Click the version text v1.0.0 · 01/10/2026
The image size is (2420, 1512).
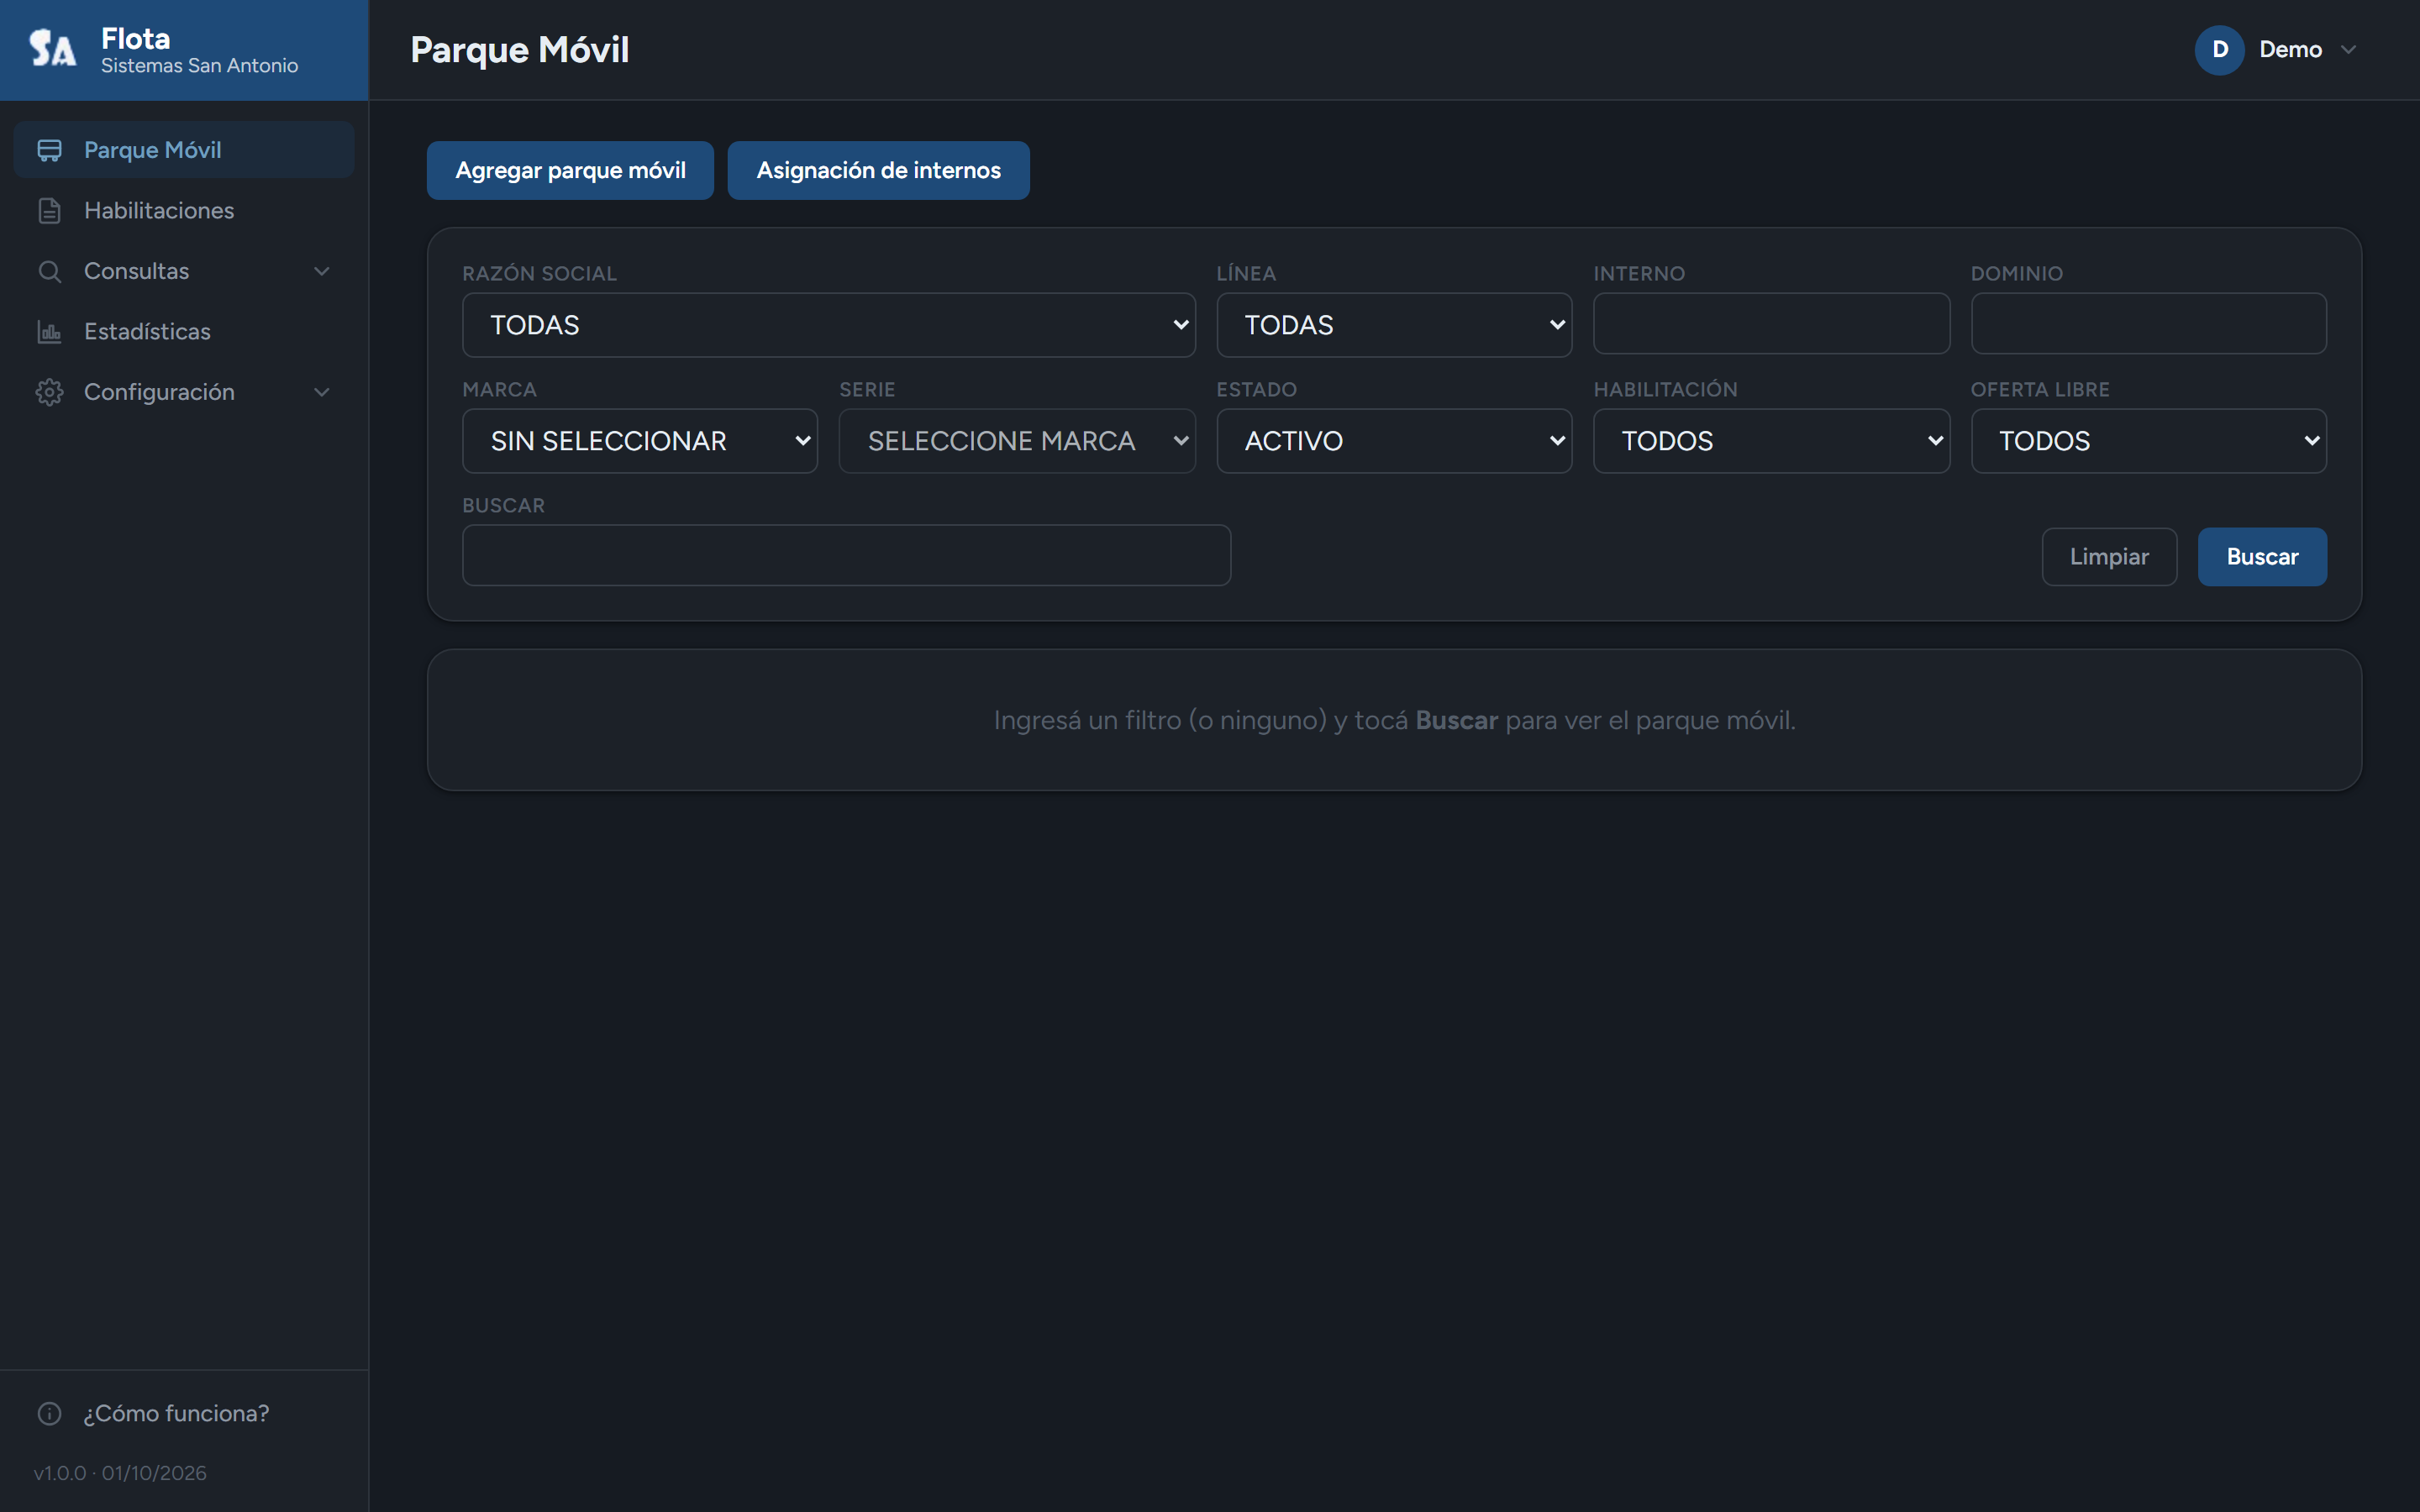point(120,1473)
